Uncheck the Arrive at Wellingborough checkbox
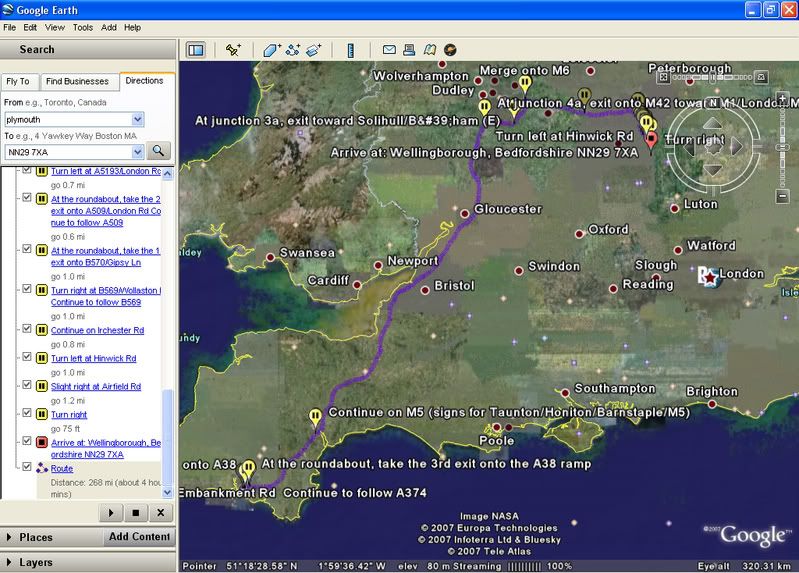 tap(26, 441)
